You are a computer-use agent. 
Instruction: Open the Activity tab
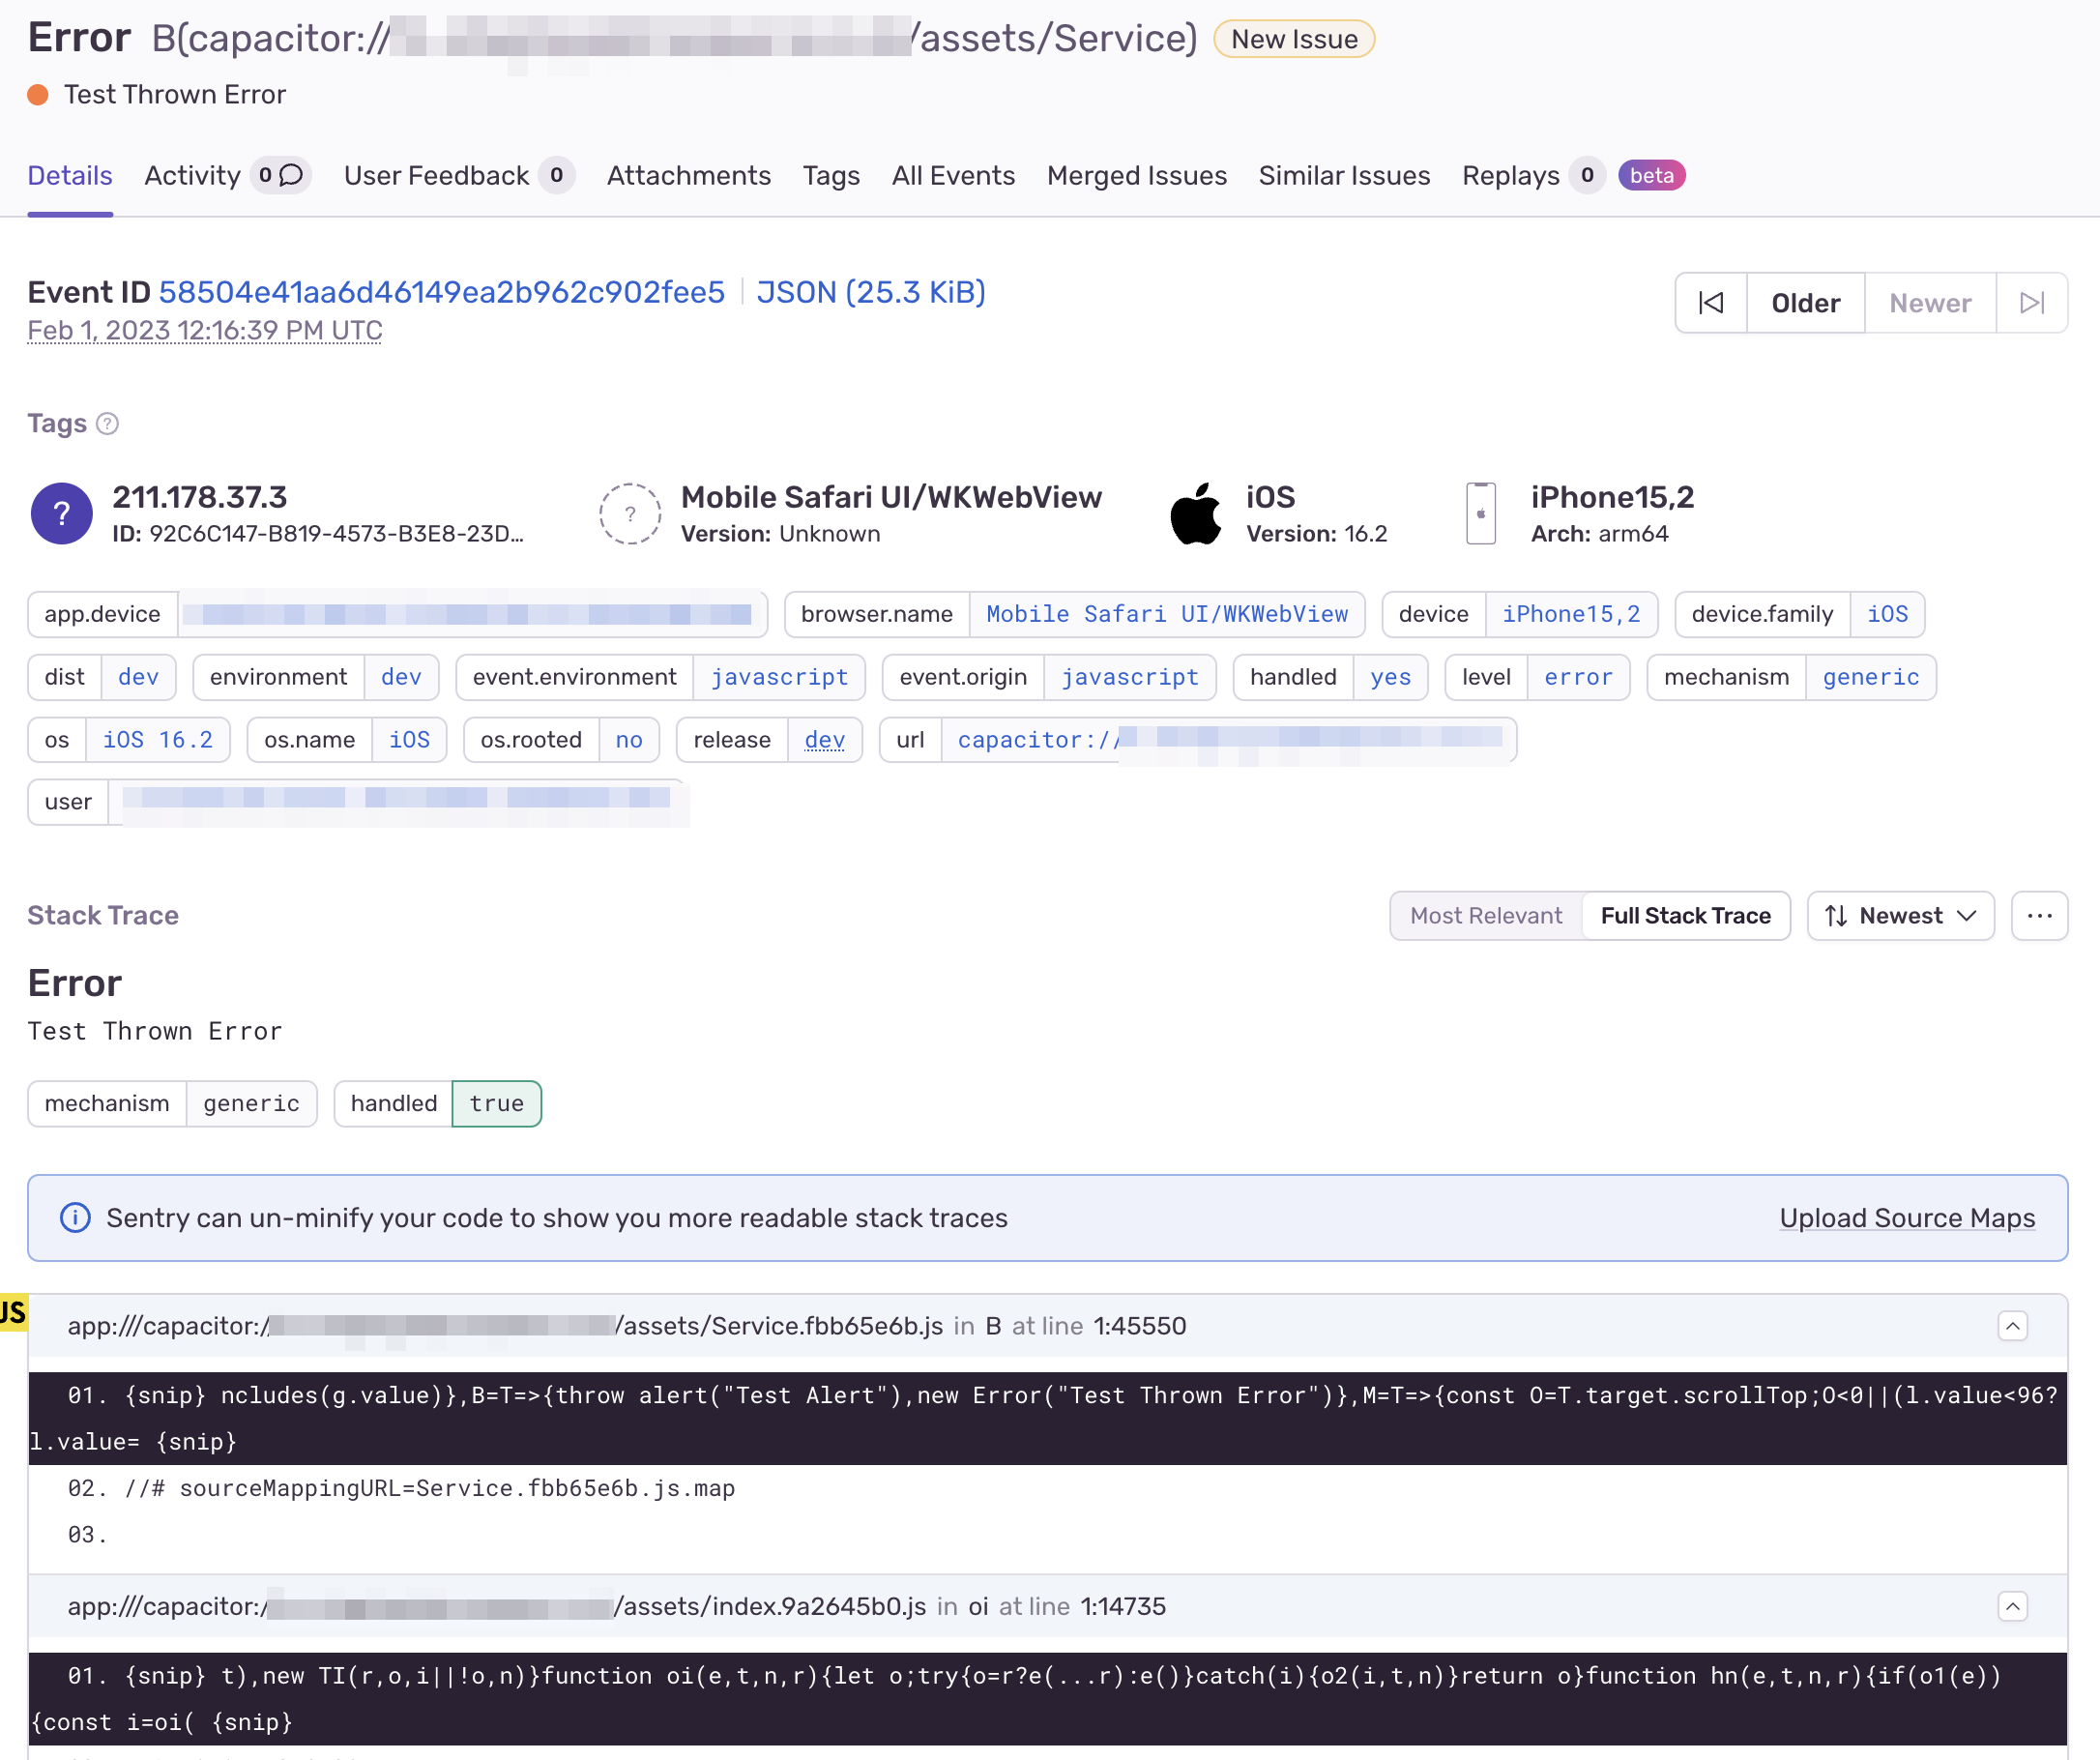point(193,176)
